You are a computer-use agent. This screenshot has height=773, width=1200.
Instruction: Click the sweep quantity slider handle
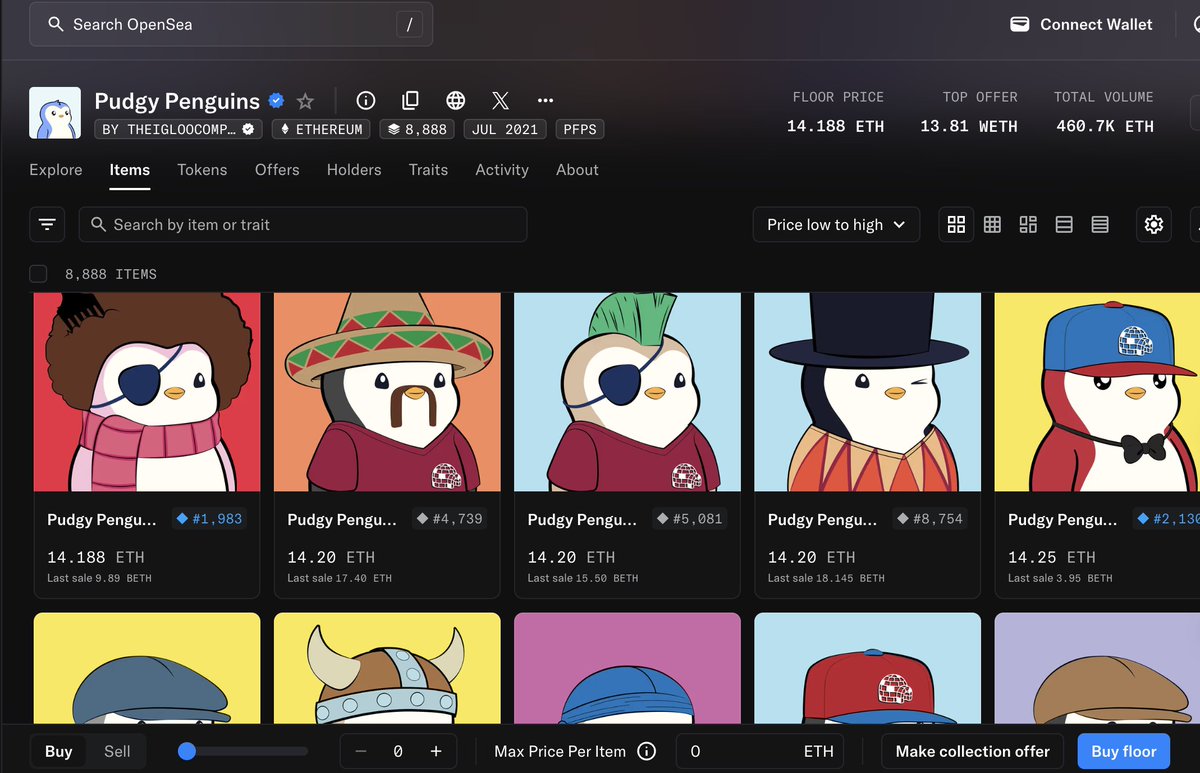pos(186,751)
